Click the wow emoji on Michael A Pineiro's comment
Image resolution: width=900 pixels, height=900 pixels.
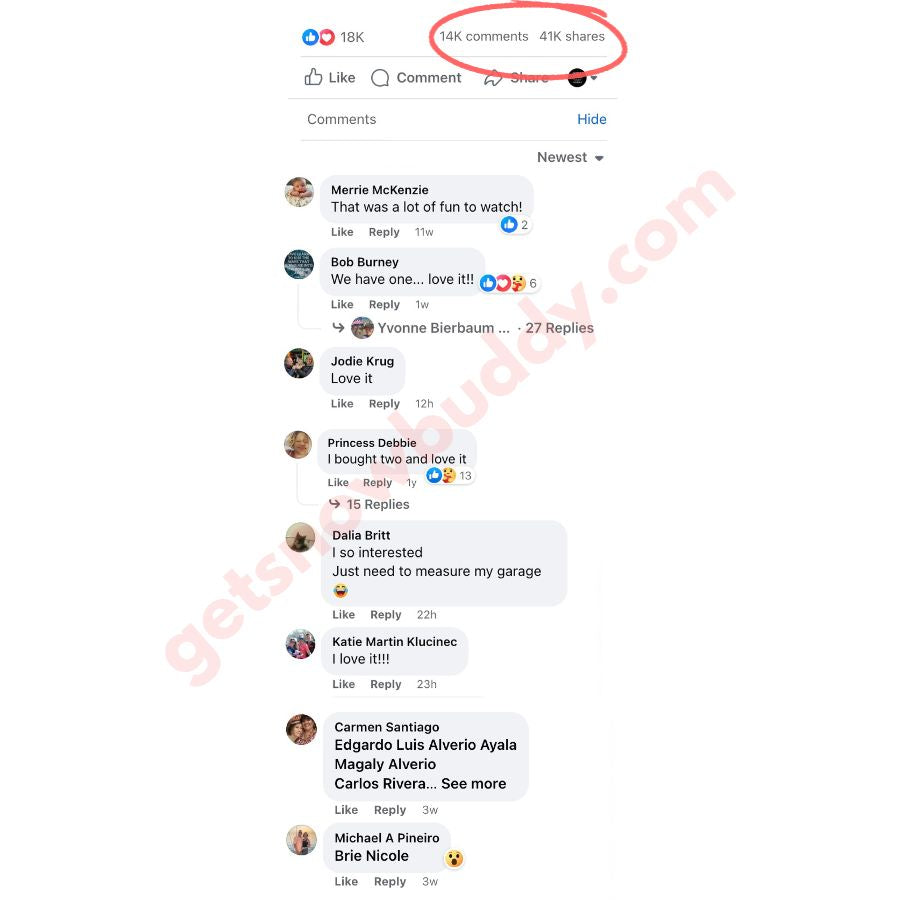coord(454,859)
